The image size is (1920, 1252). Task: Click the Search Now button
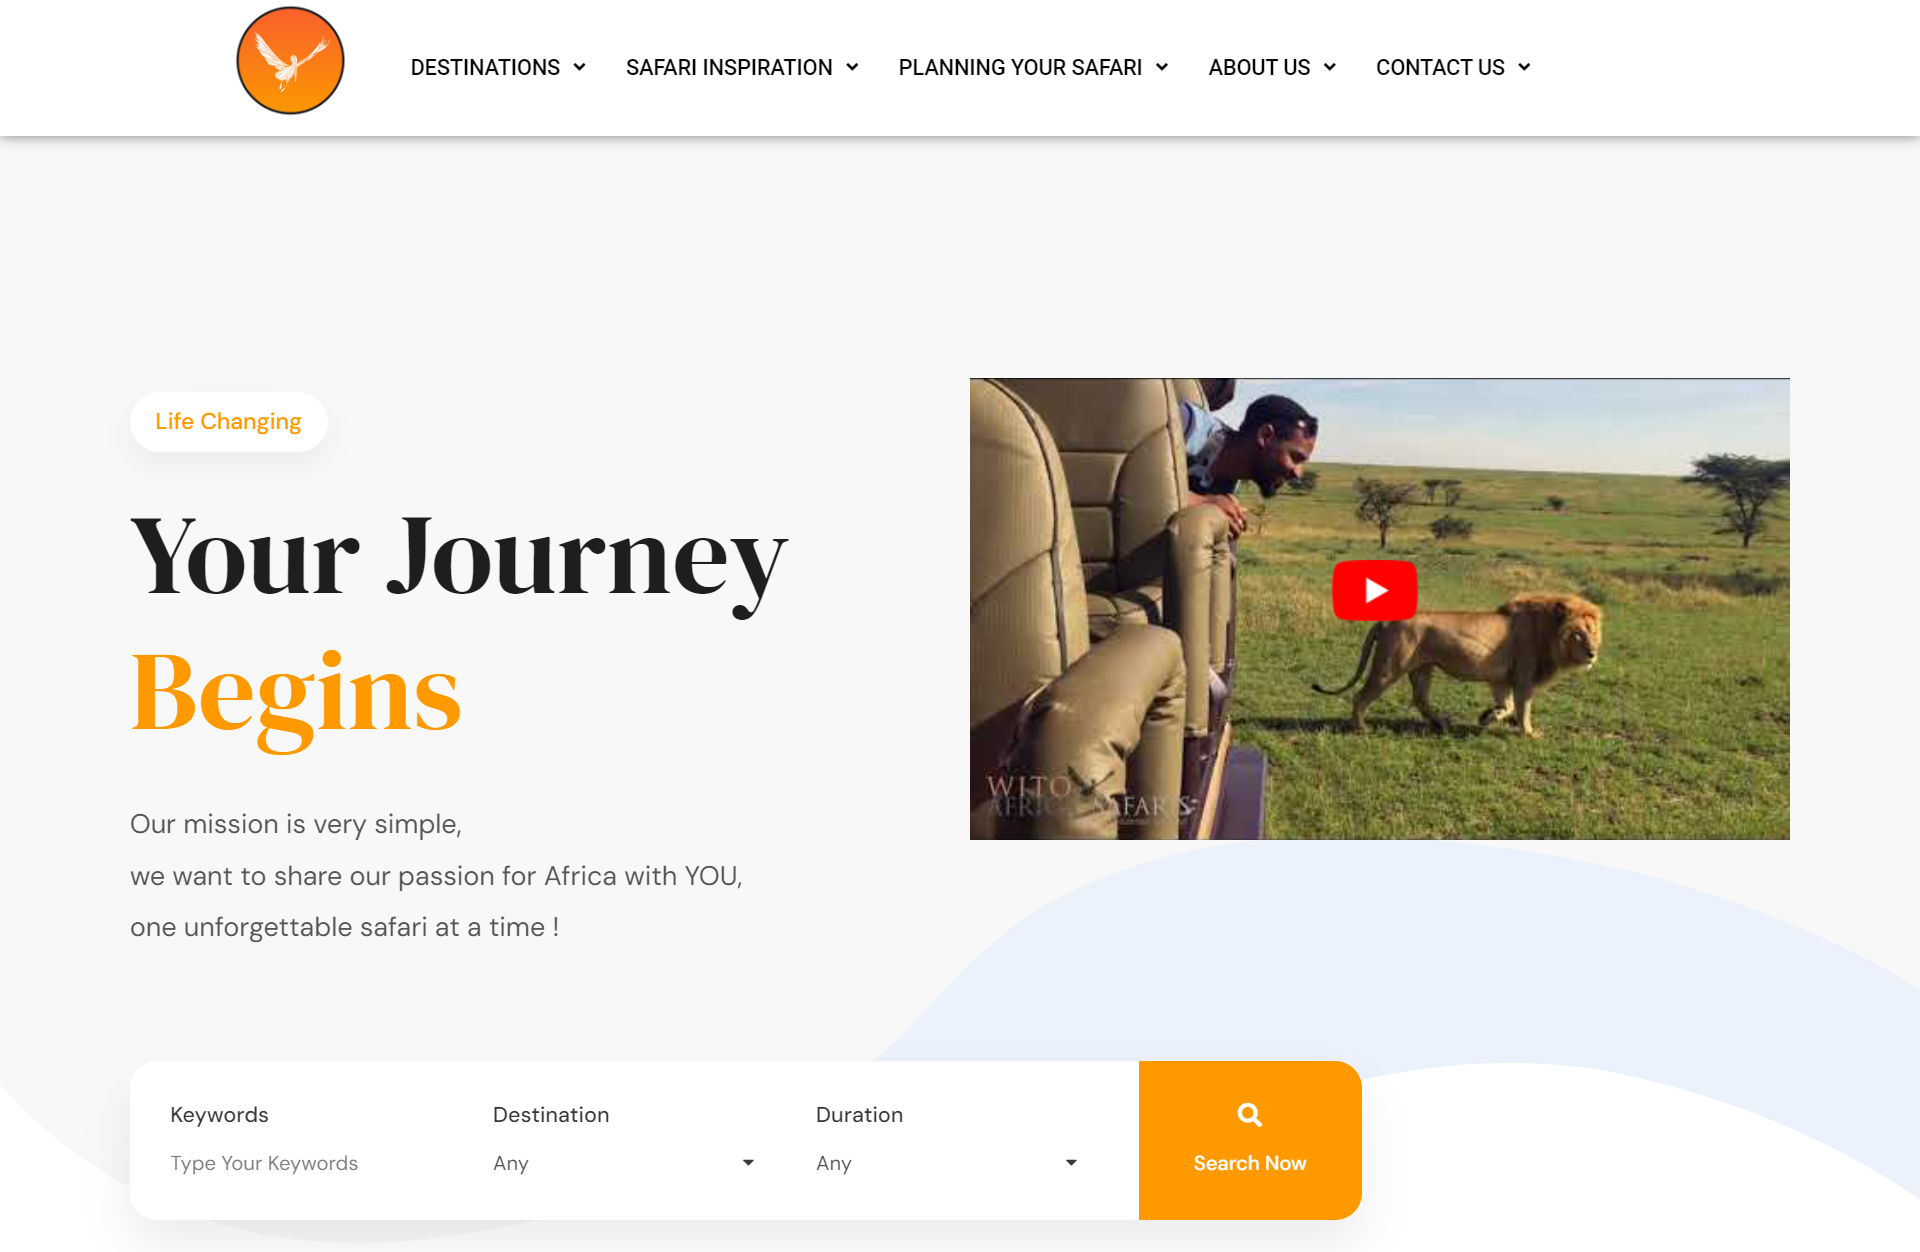[x=1250, y=1140]
